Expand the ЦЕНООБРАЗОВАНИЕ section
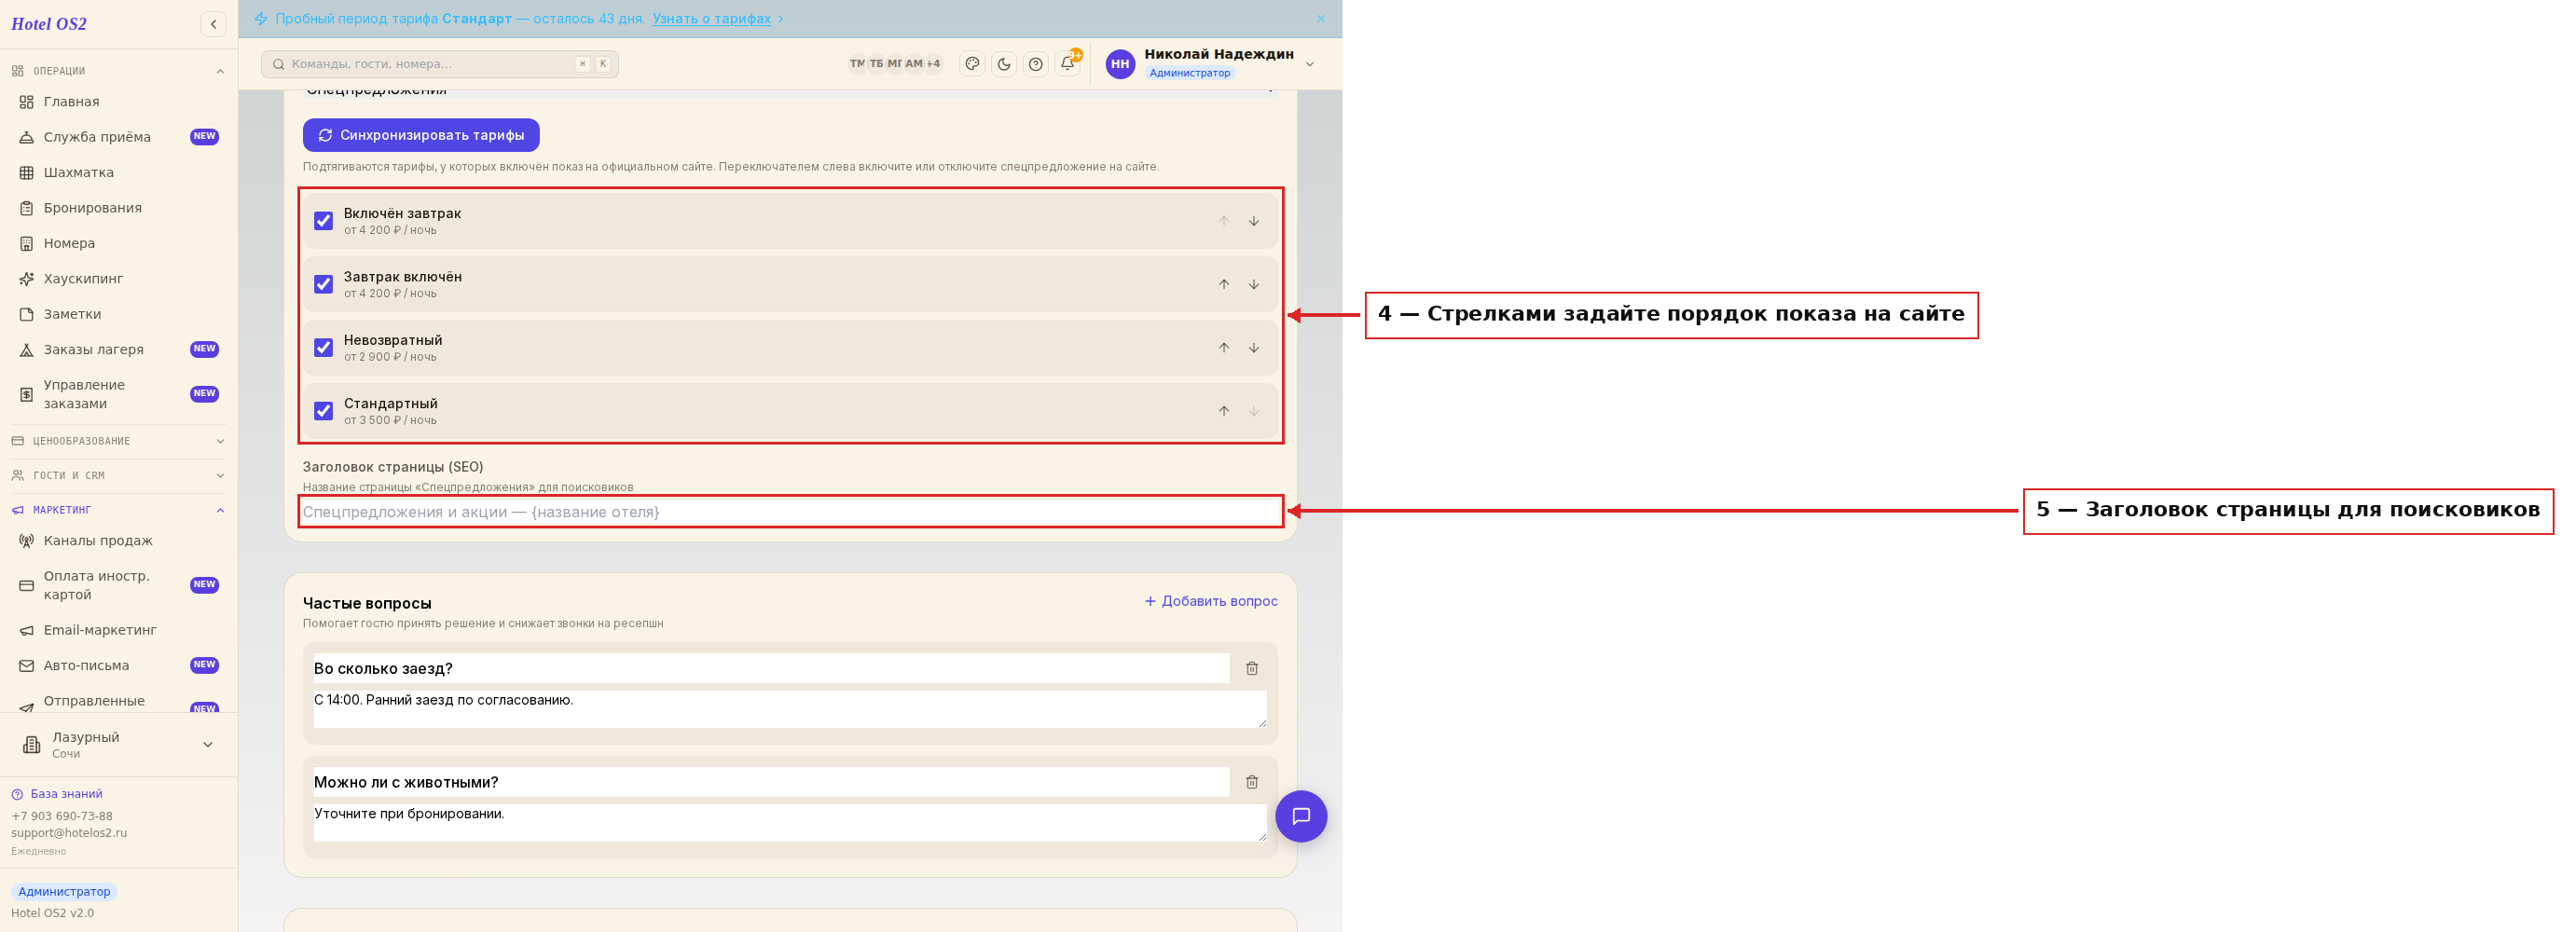The image size is (2576, 932). (x=118, y=441)
